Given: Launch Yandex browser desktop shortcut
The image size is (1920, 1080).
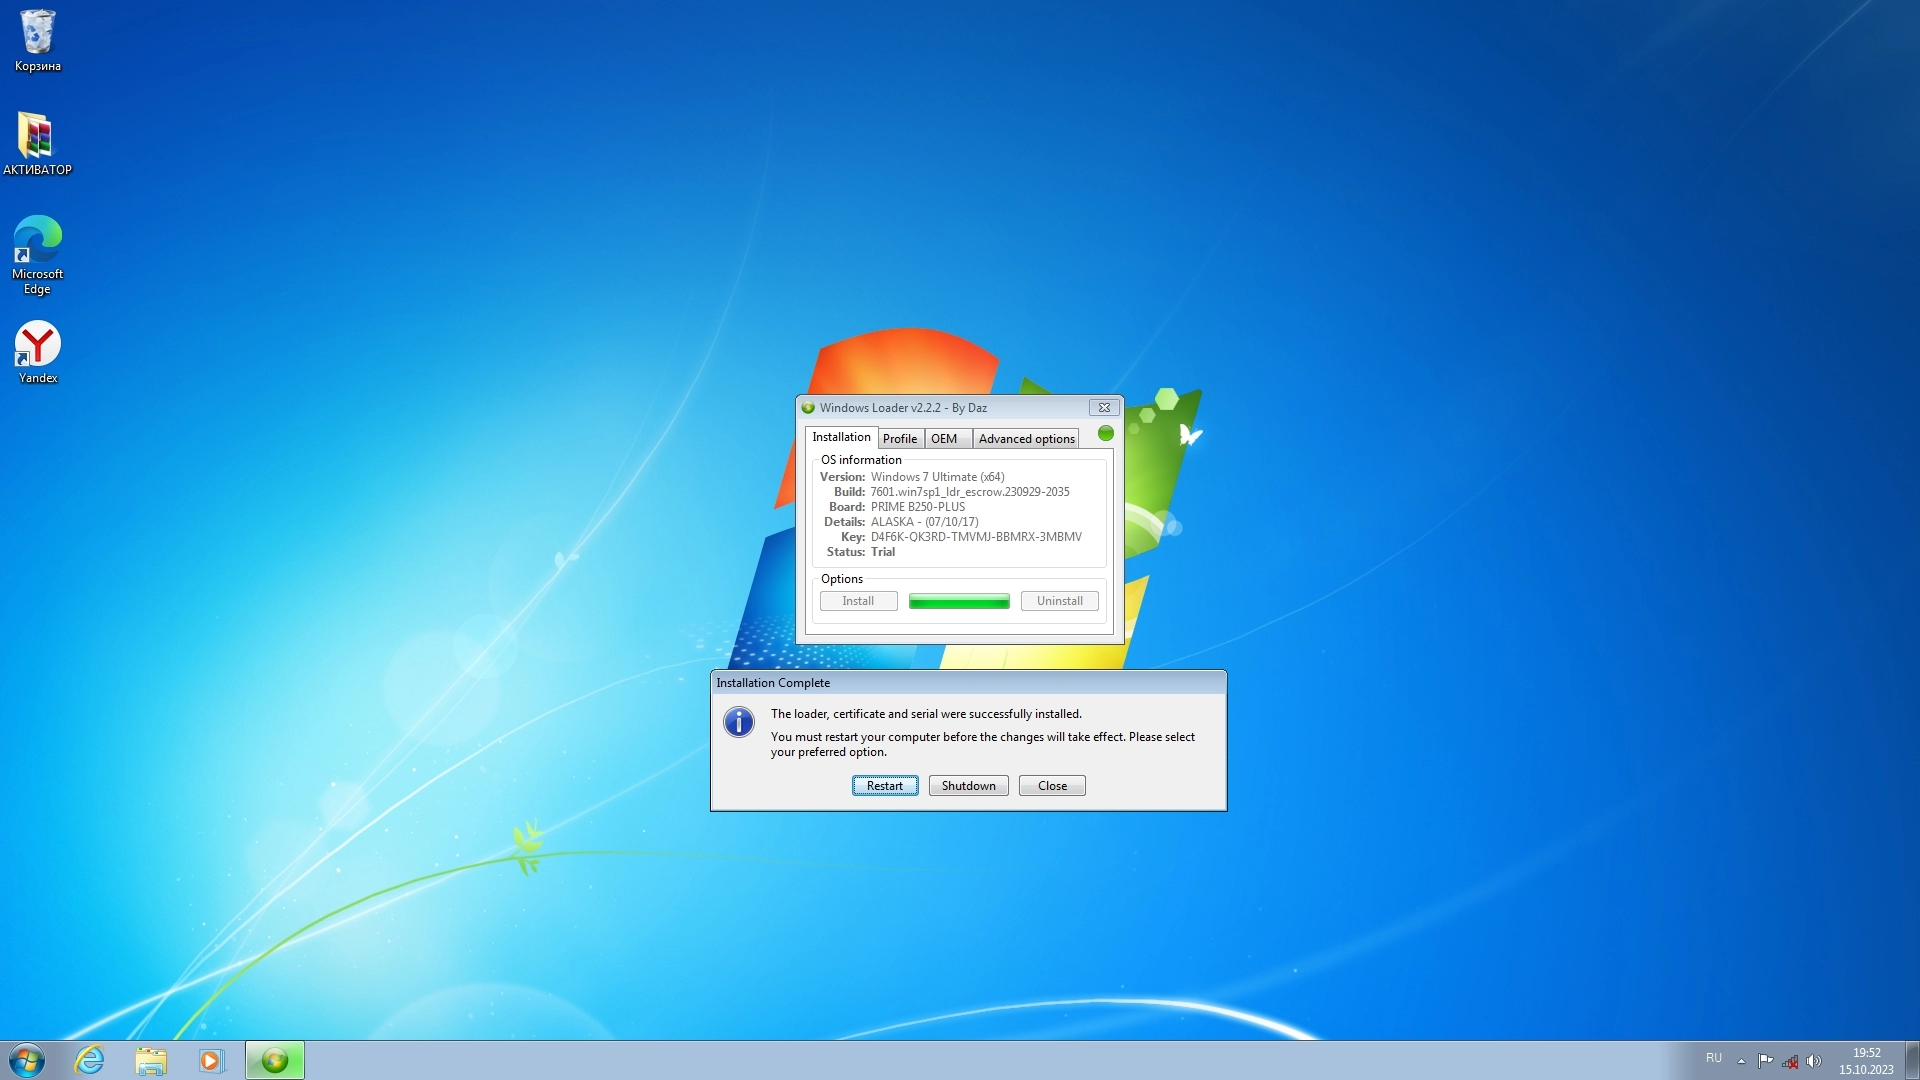Looking at the screenshot, I should click(x=37, y=350).
